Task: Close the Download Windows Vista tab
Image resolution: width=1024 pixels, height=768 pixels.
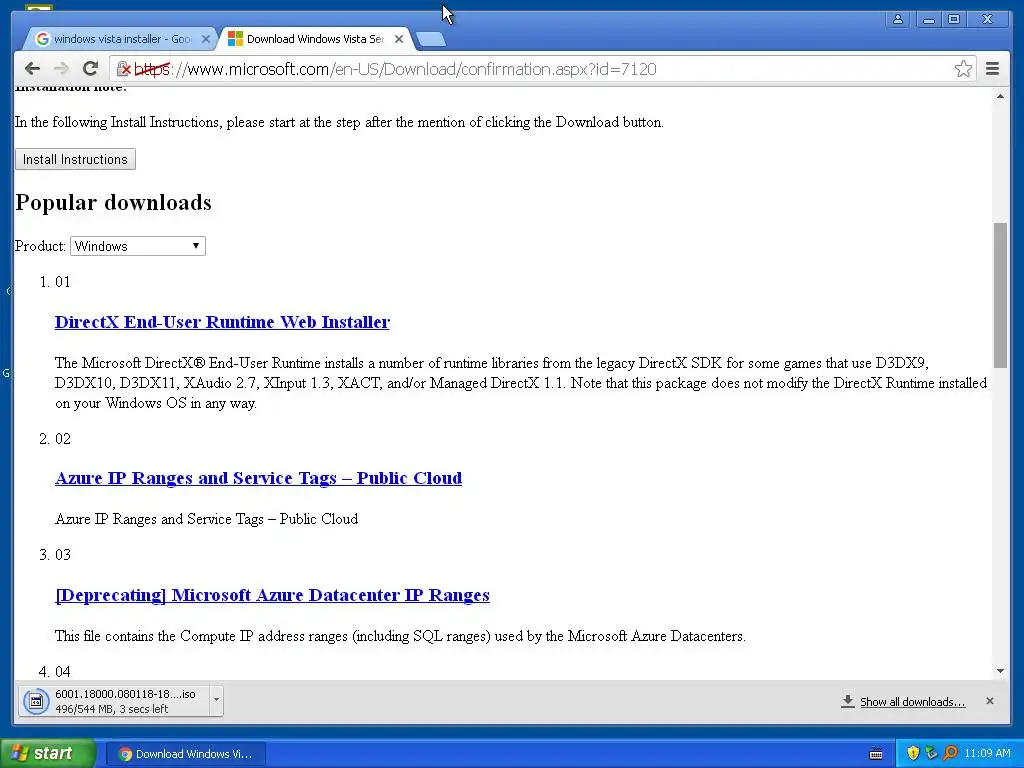Action: (399, 39)
